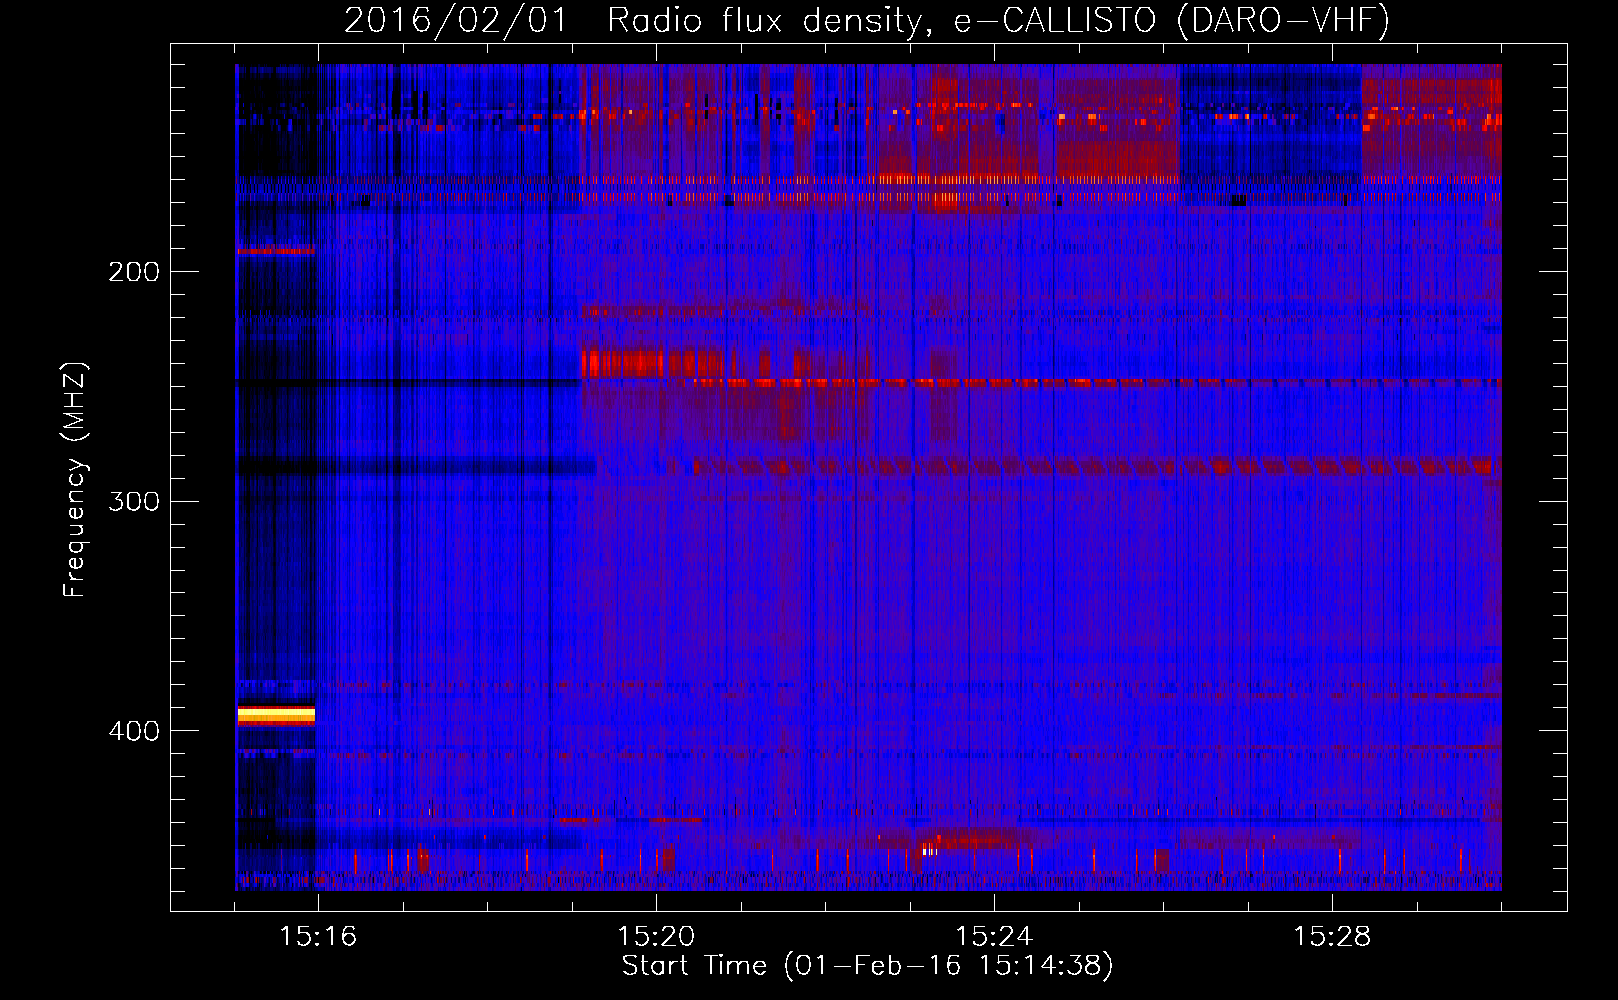
Task: Click the small white spot near 15:23
Action: tap(929, 850)
